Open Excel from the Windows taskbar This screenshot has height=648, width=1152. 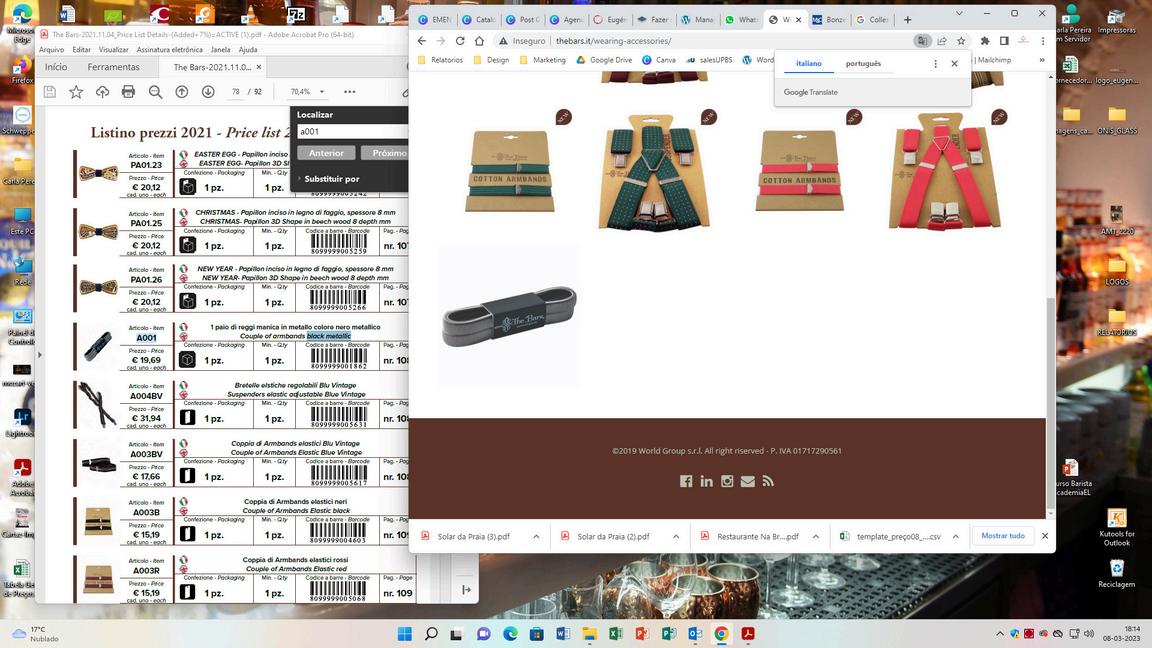pos(616,634)
